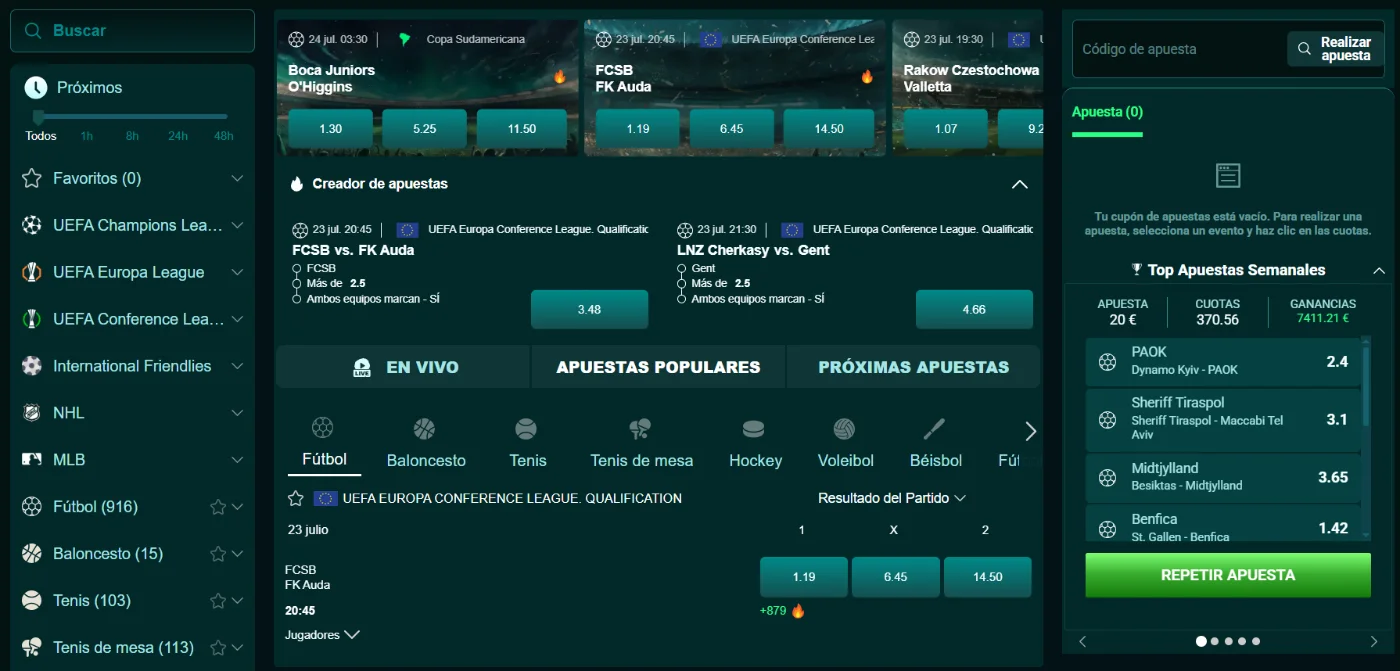1400x671 pixels.
Task: Click the Creador de apuestas flame icon
Action: click(297, 184)
